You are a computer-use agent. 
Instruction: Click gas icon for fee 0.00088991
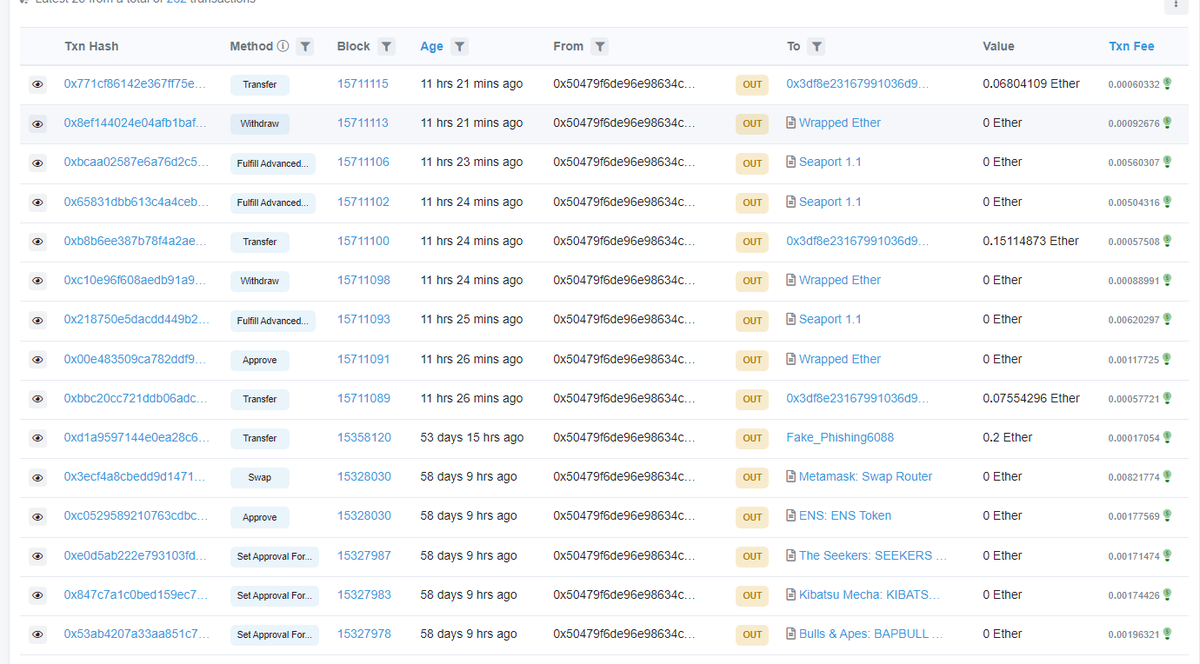point(1167,280)
